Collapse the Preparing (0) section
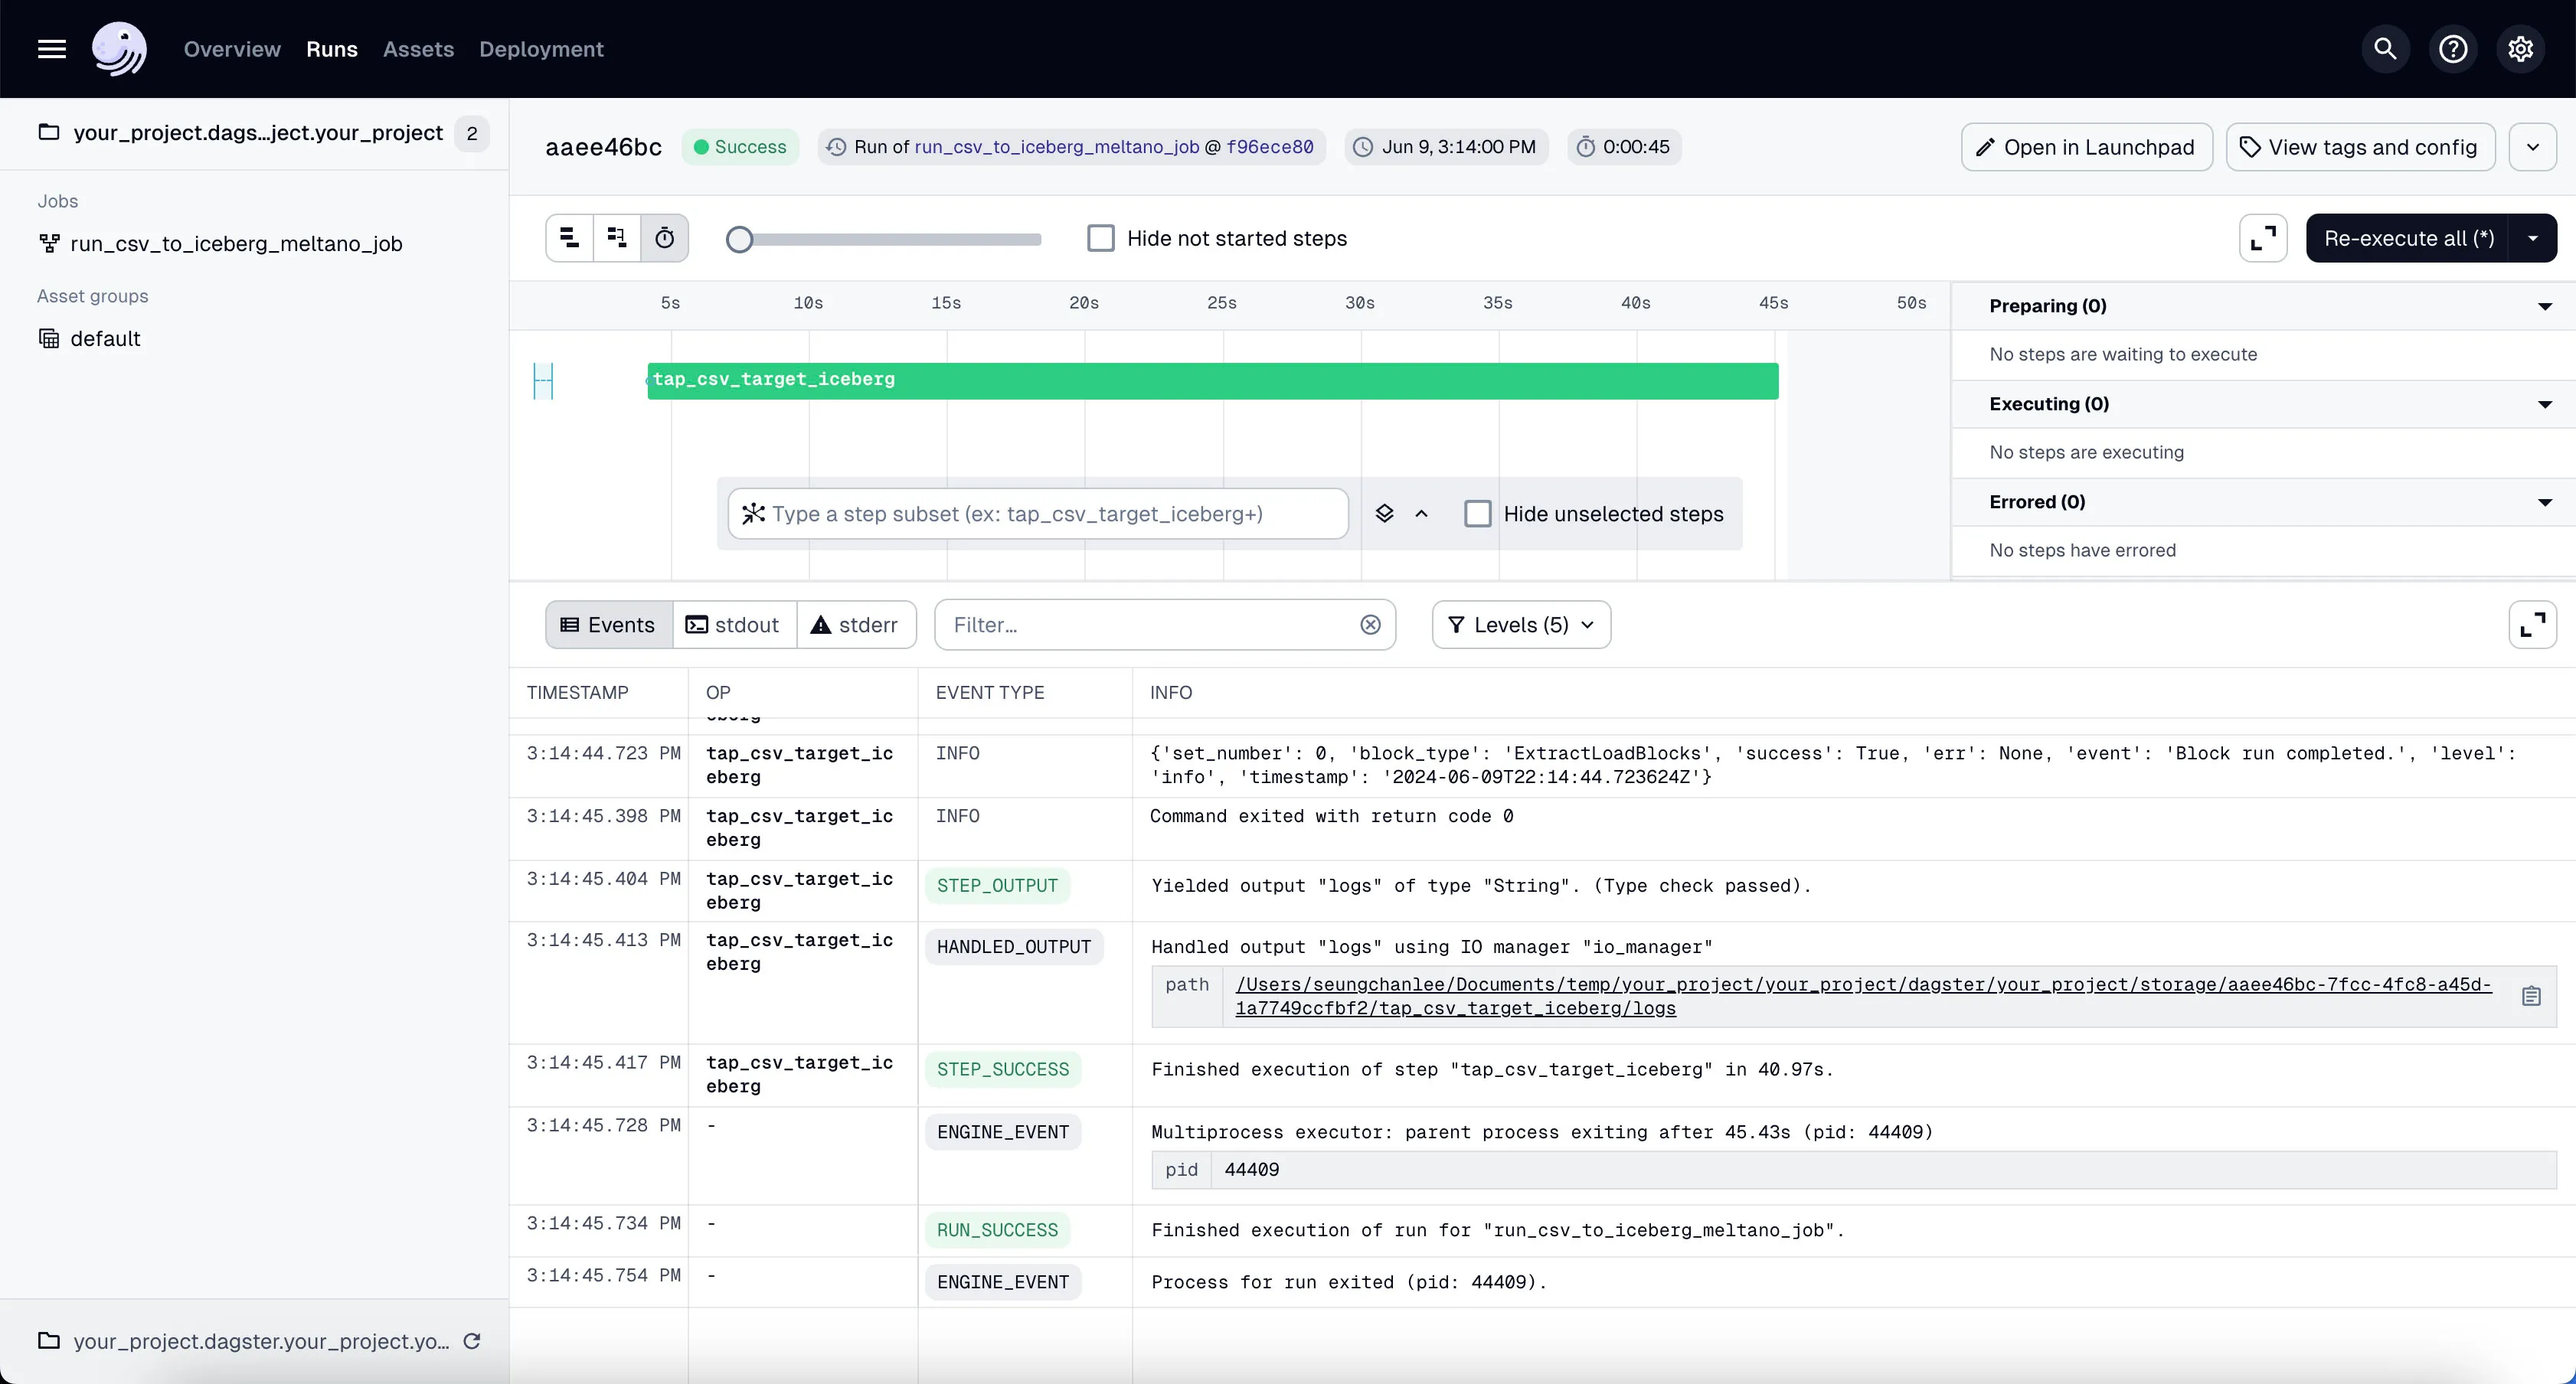 (x=2545, y=306)
